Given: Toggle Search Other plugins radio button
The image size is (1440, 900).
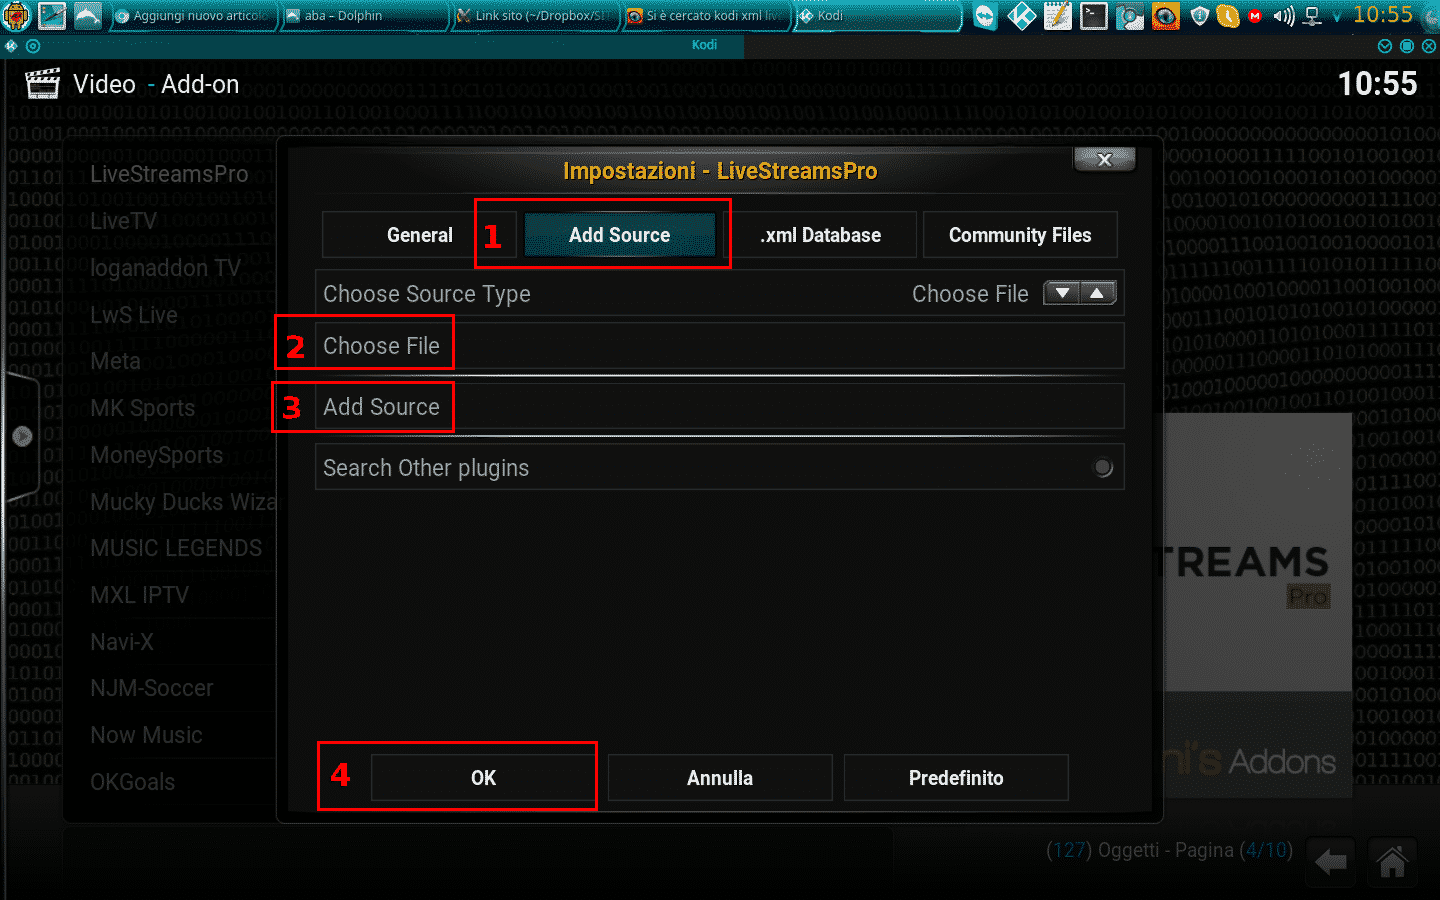Looking at the screenshot, I should point(1103,467).
